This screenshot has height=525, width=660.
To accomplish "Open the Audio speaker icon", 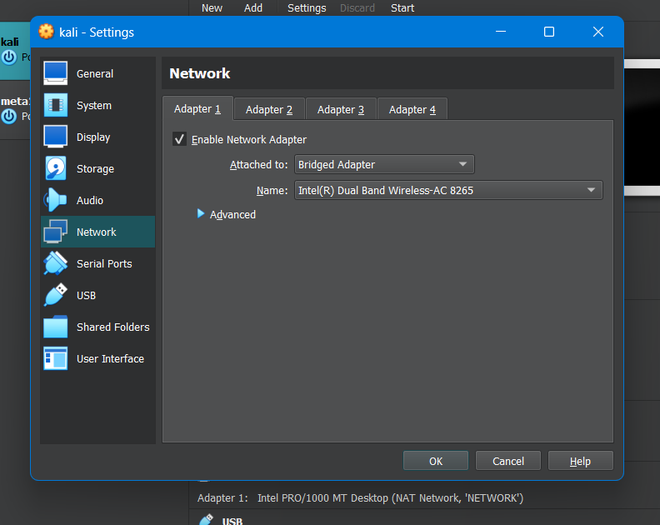I will click(56, 200).
